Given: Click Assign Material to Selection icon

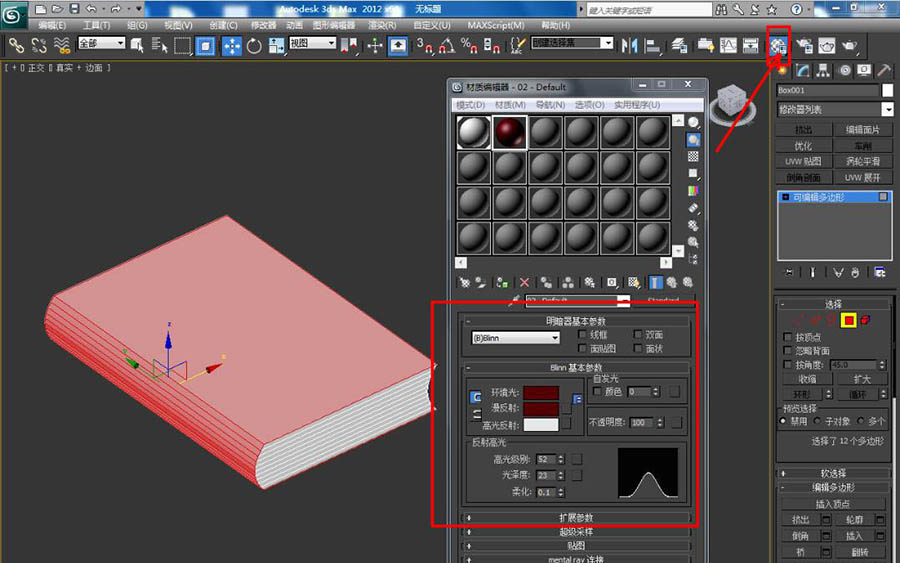Looking at the screenshot, I should [502, 282].
